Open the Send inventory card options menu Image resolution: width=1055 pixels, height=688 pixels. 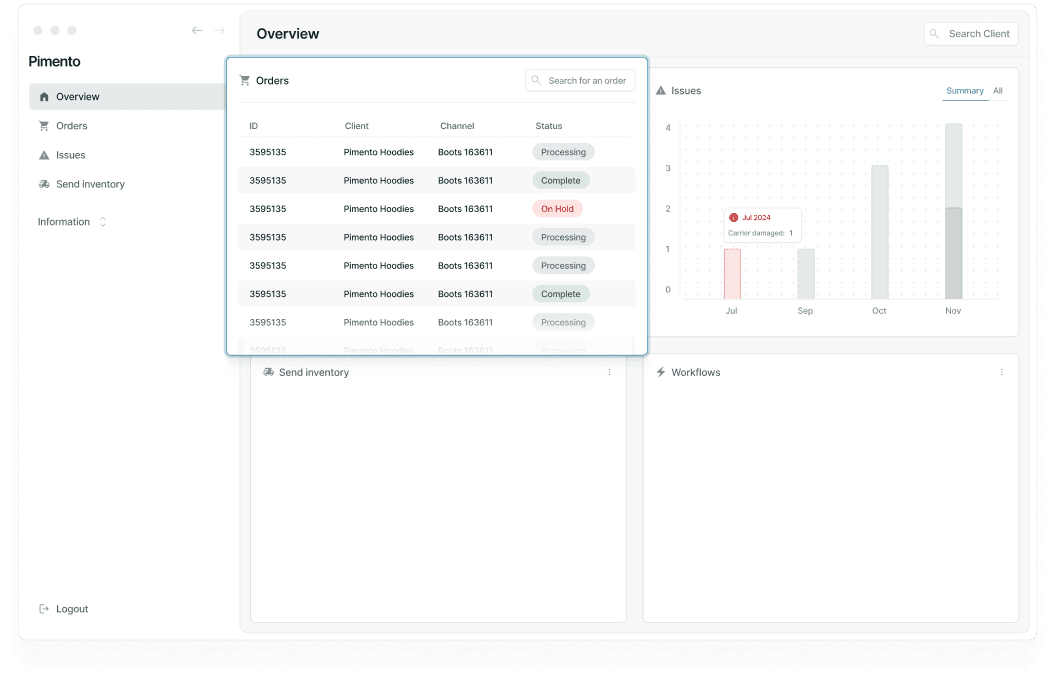610,372
